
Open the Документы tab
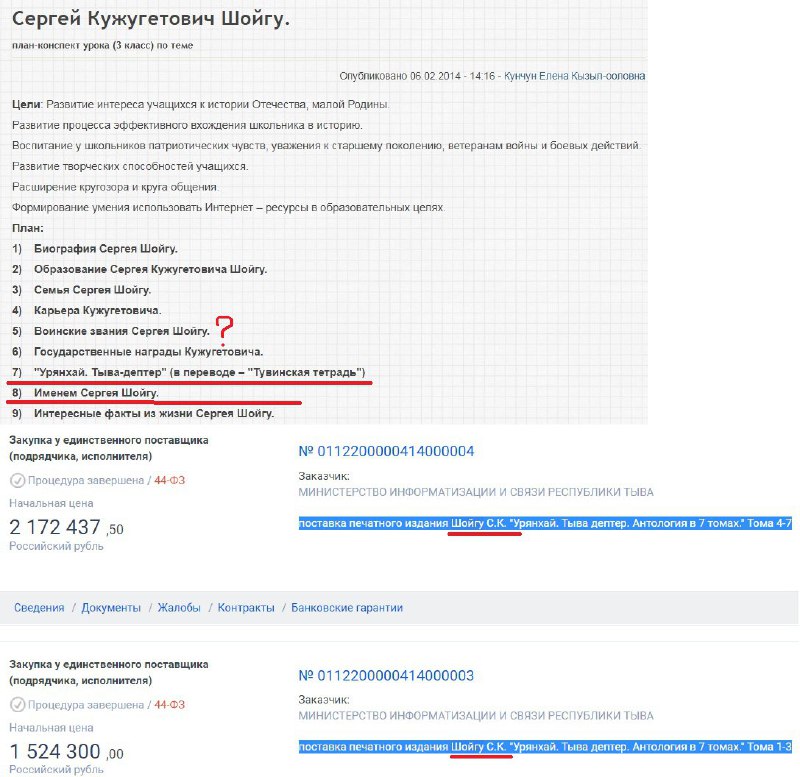tap(111, 608)
